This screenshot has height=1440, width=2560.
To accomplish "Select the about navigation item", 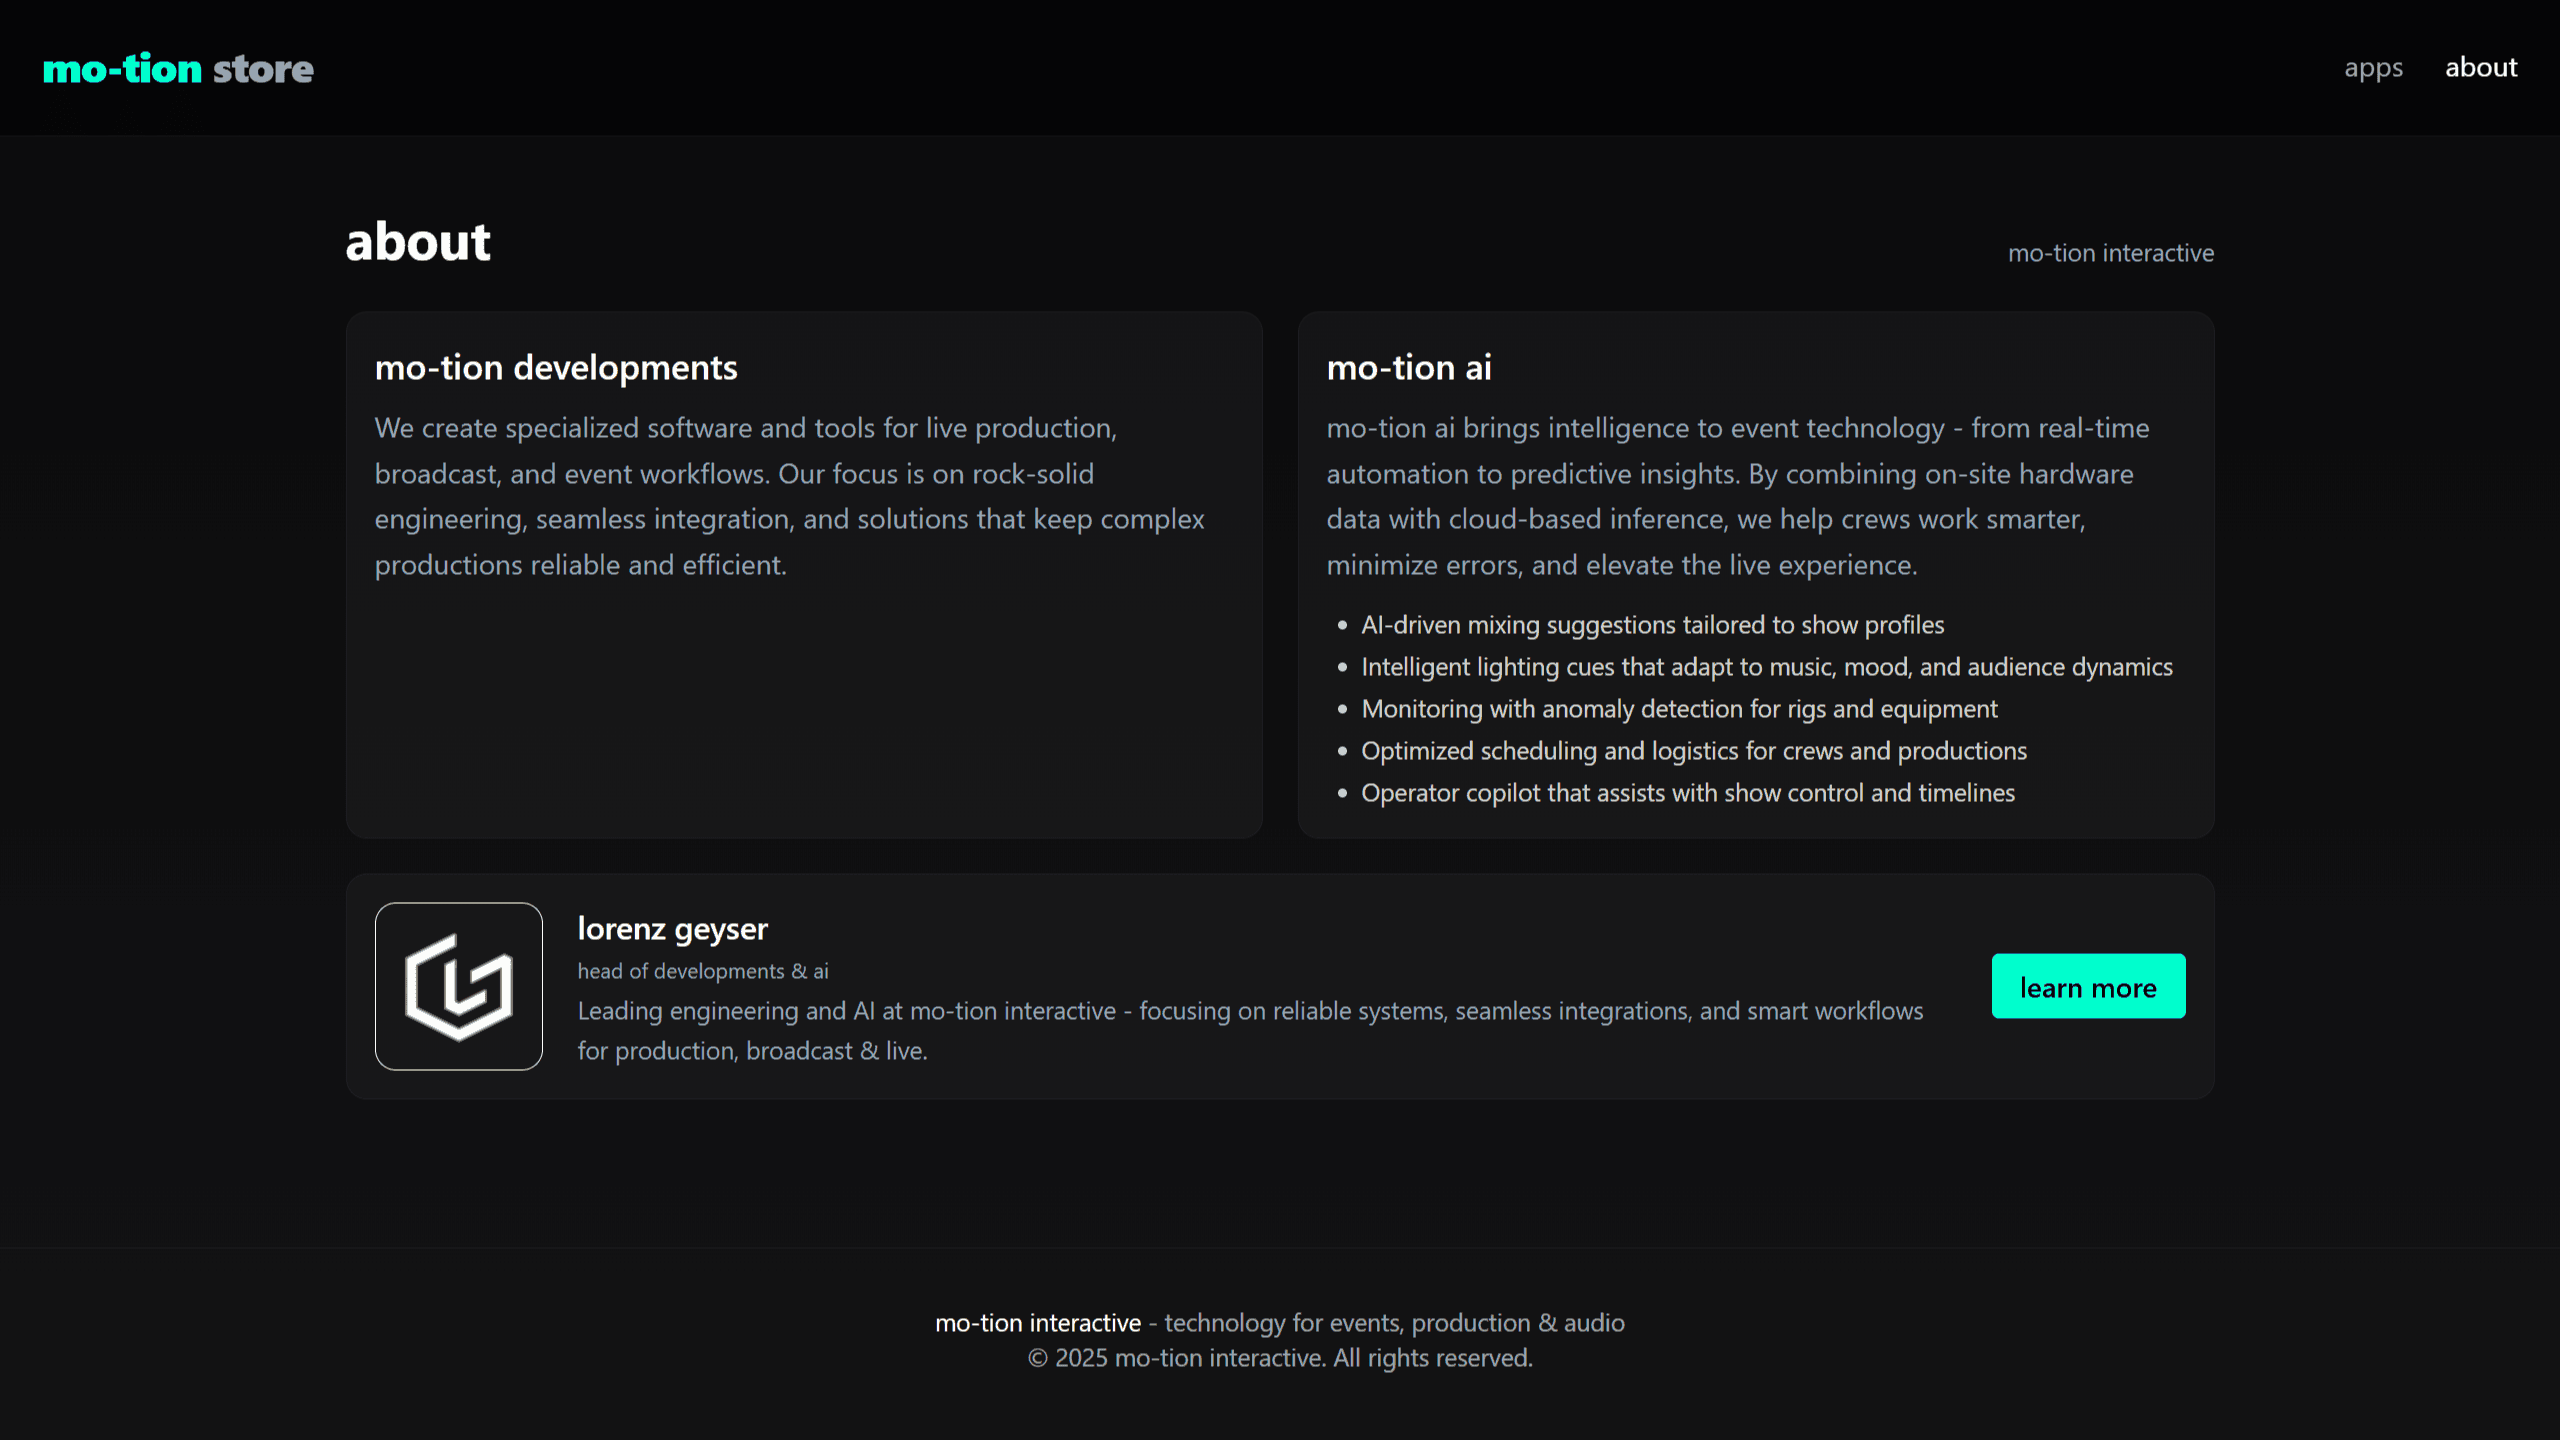I will point(2481,68).
